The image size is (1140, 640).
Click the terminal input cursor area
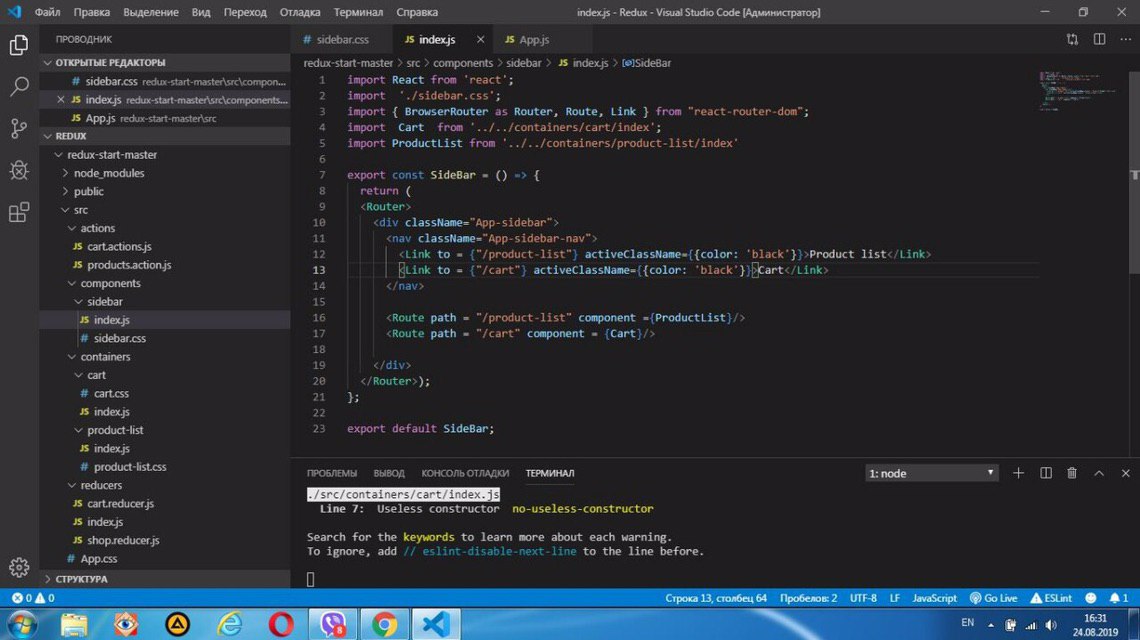(310, 579)
